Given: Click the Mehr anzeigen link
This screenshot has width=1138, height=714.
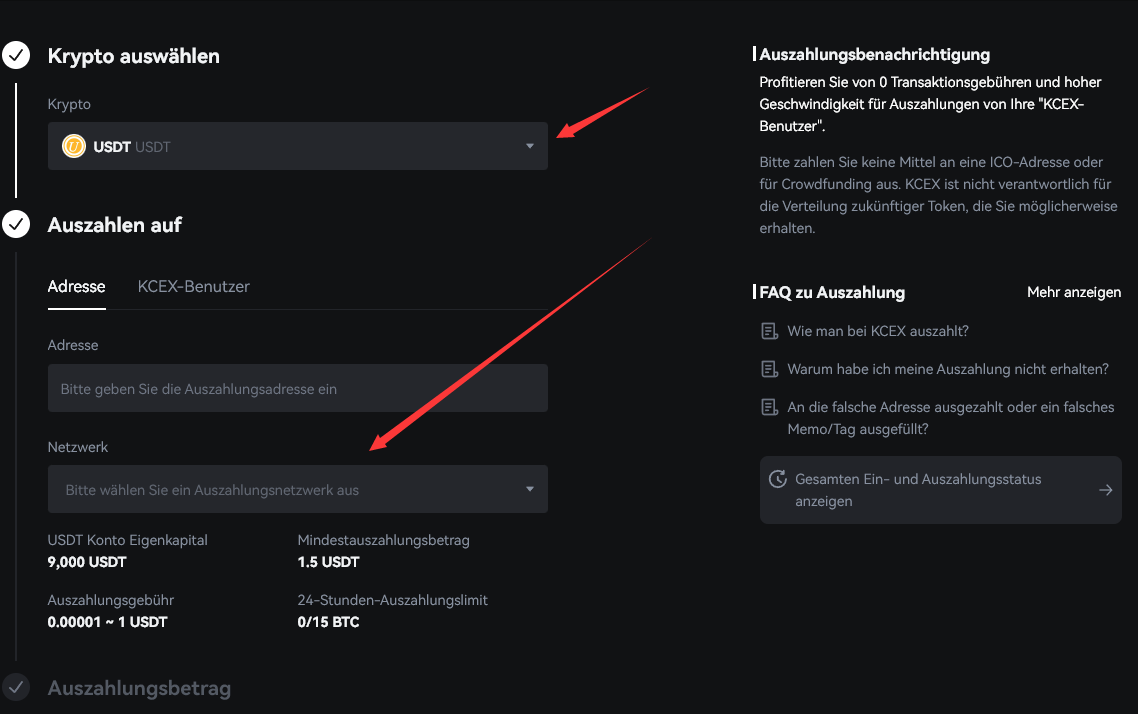Looking at the screenshot, I should coord(1073,292).
